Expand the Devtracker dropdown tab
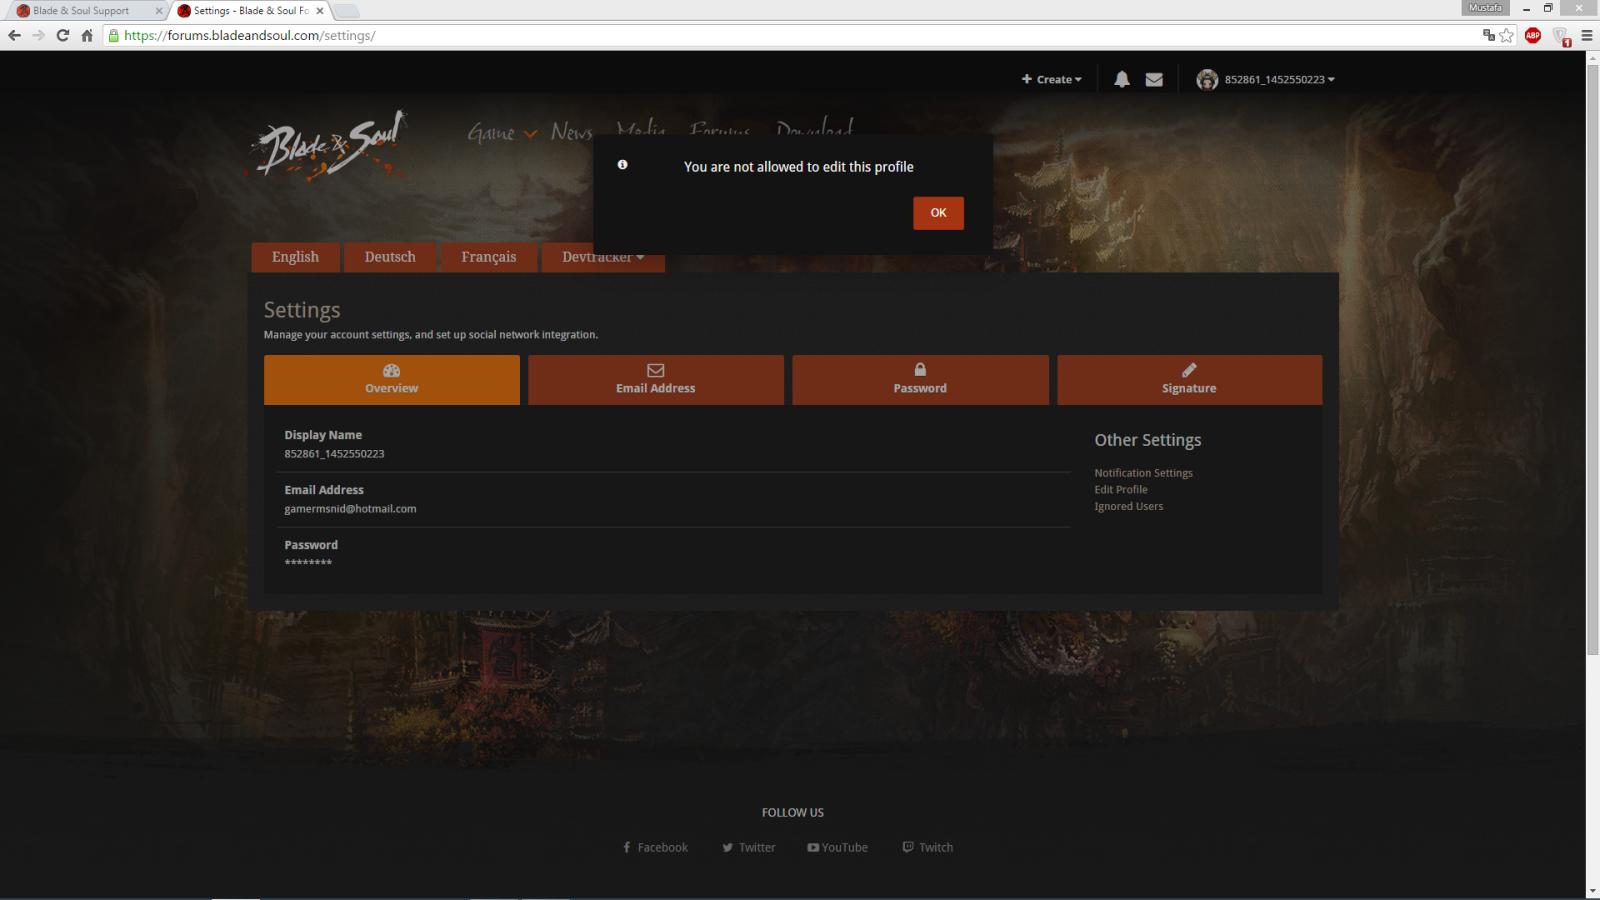 click(603, 258)
